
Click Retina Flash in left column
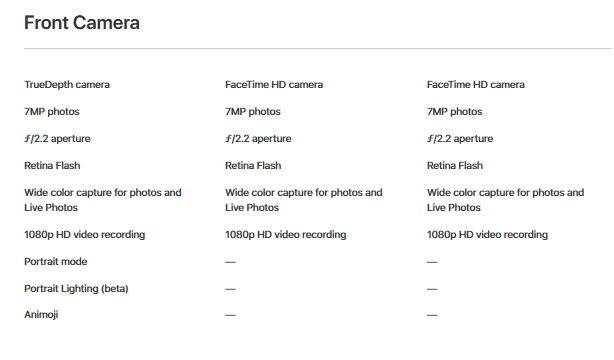pos(52,166)
